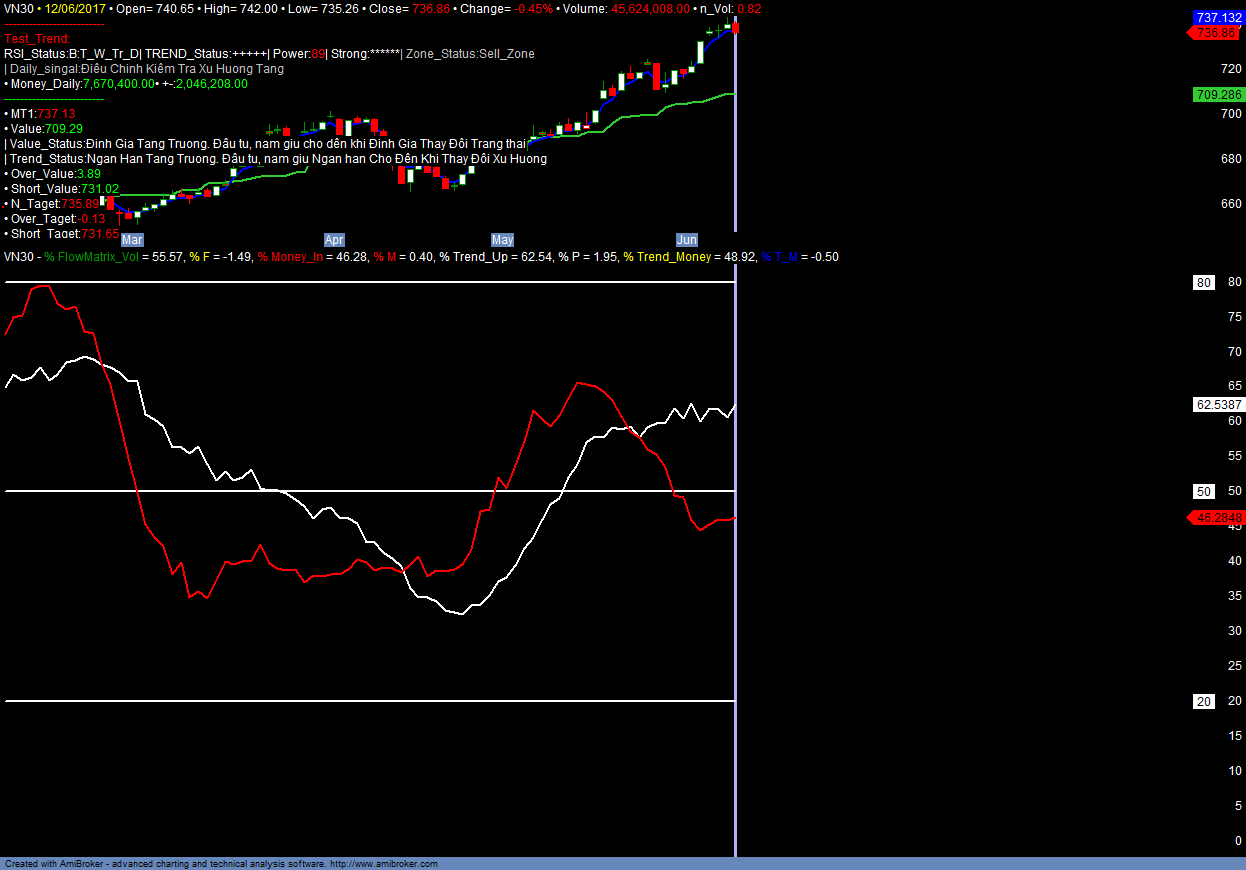This screenshot has height=870, width=1246.
Task: Click the 80 level label box
Action: point(1204,283)
